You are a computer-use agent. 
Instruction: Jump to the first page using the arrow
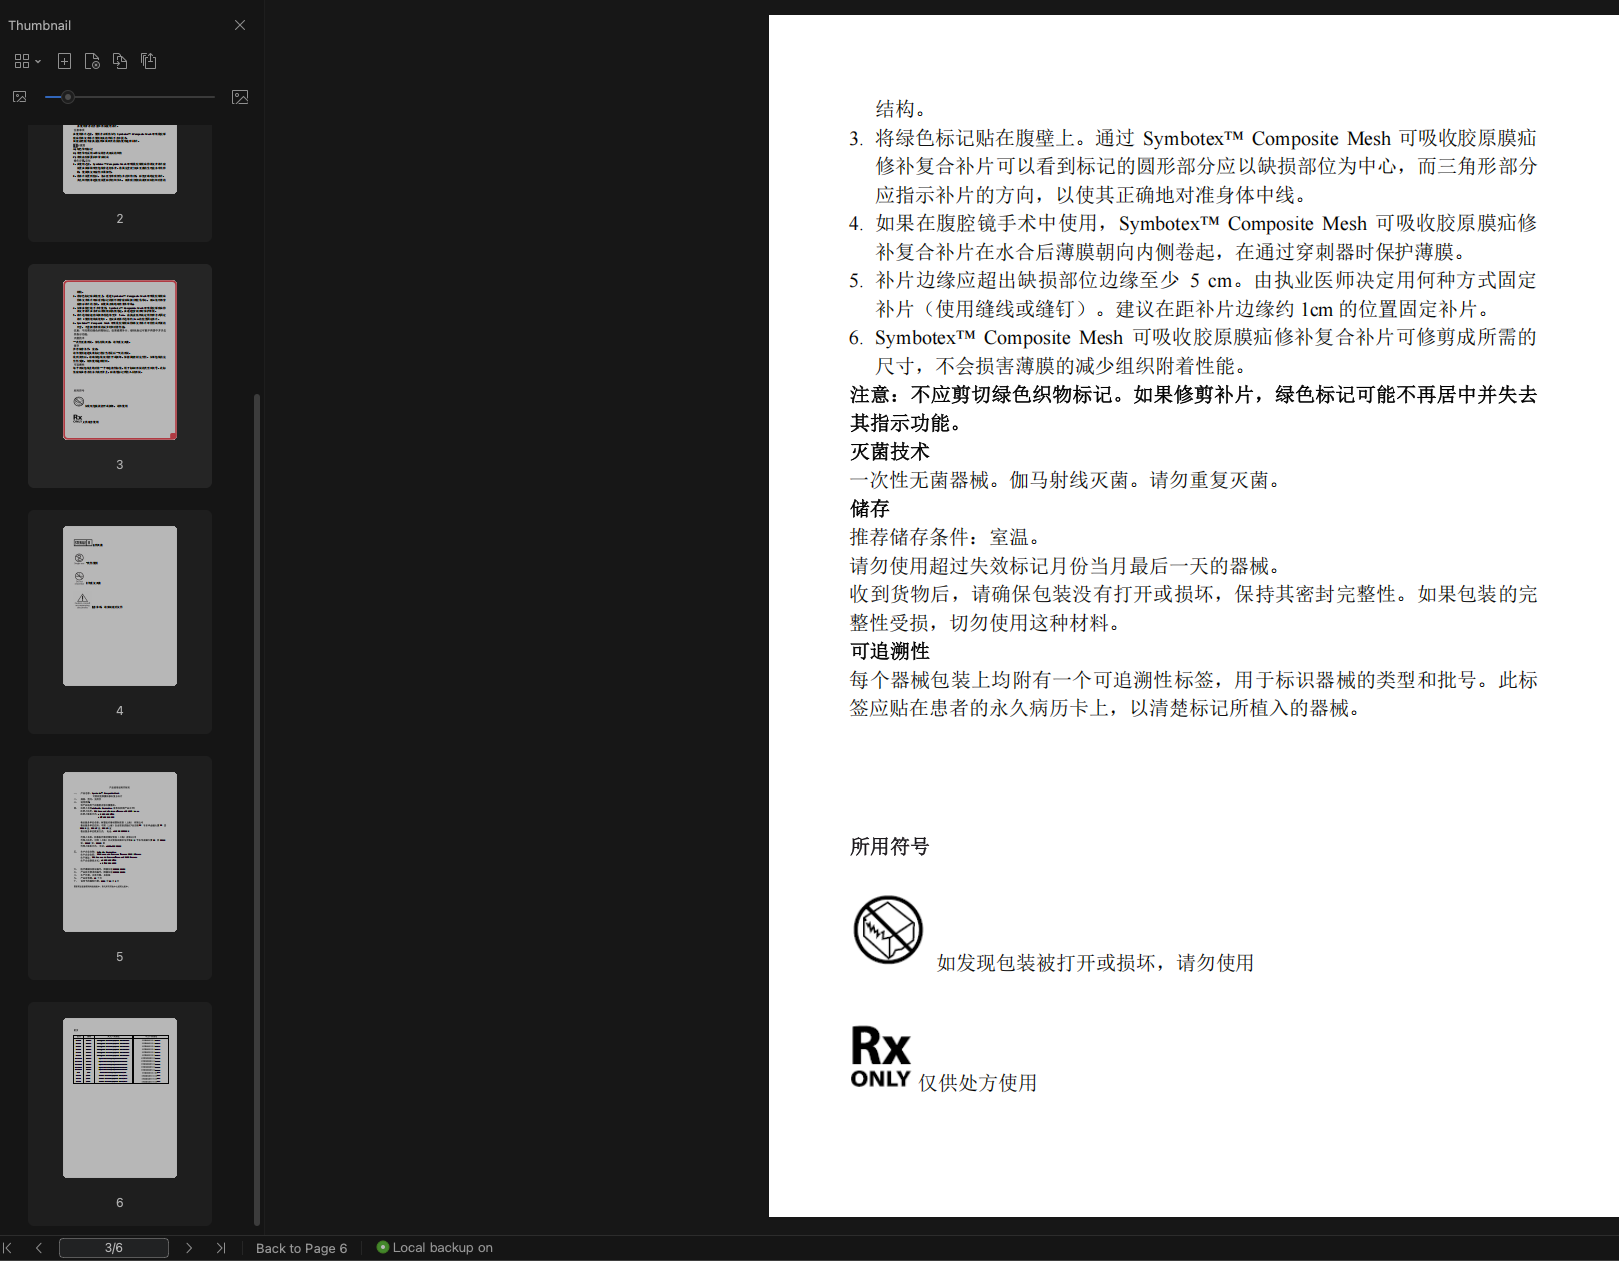(8, 1248)
